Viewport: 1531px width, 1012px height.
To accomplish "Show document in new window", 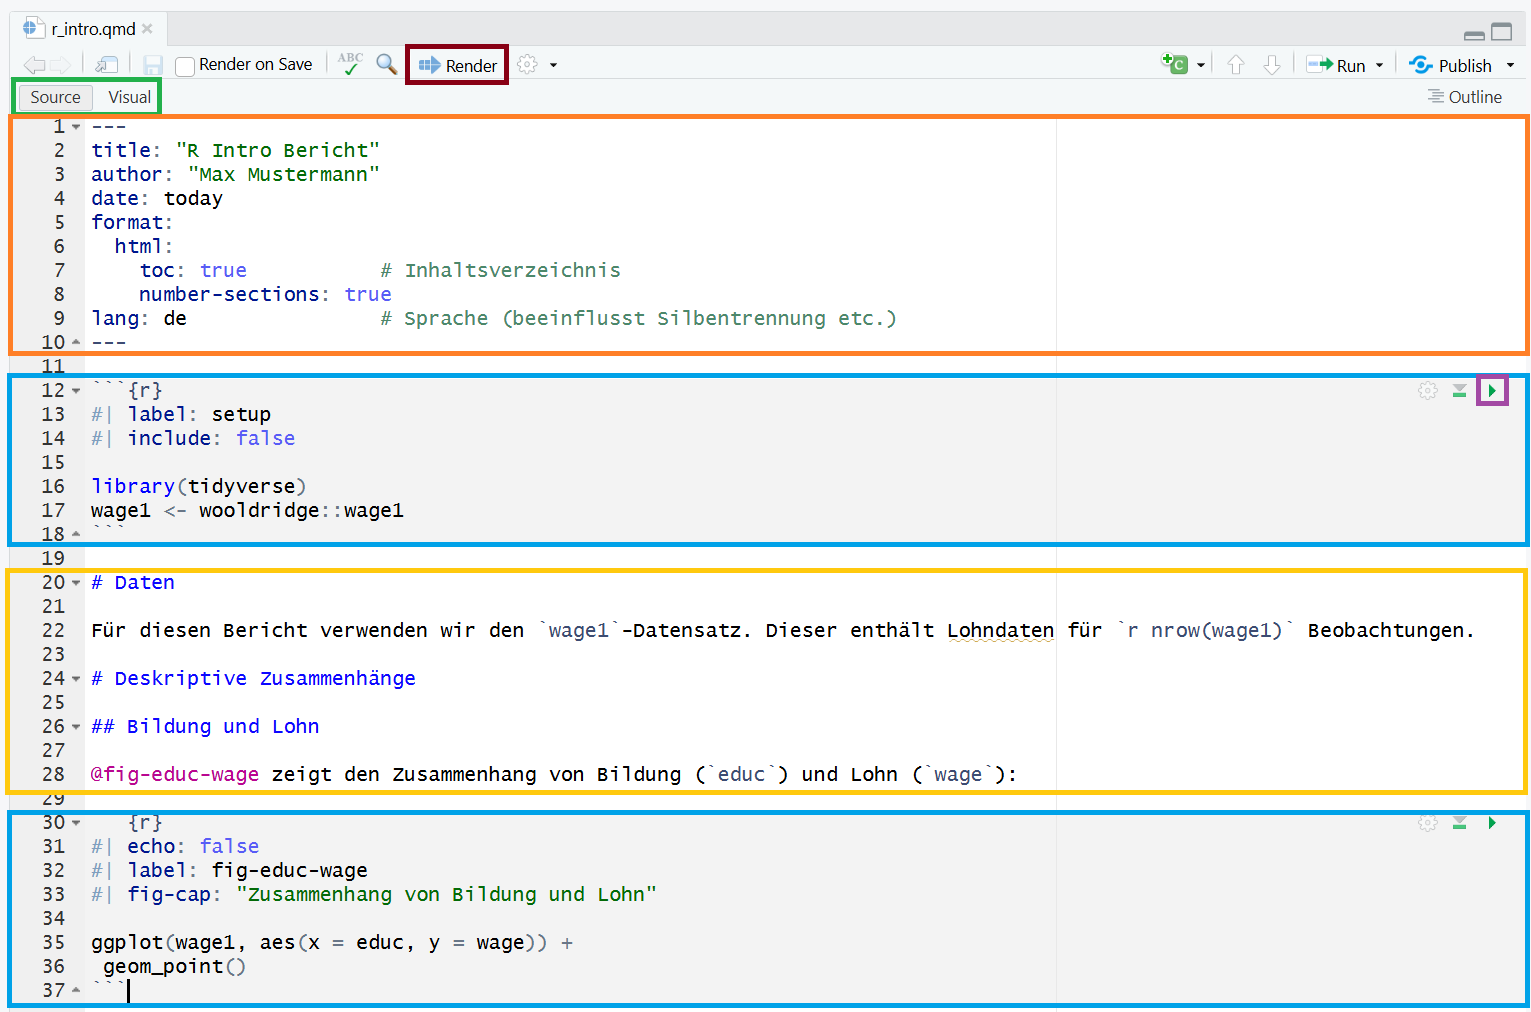I will pos(106,65).
